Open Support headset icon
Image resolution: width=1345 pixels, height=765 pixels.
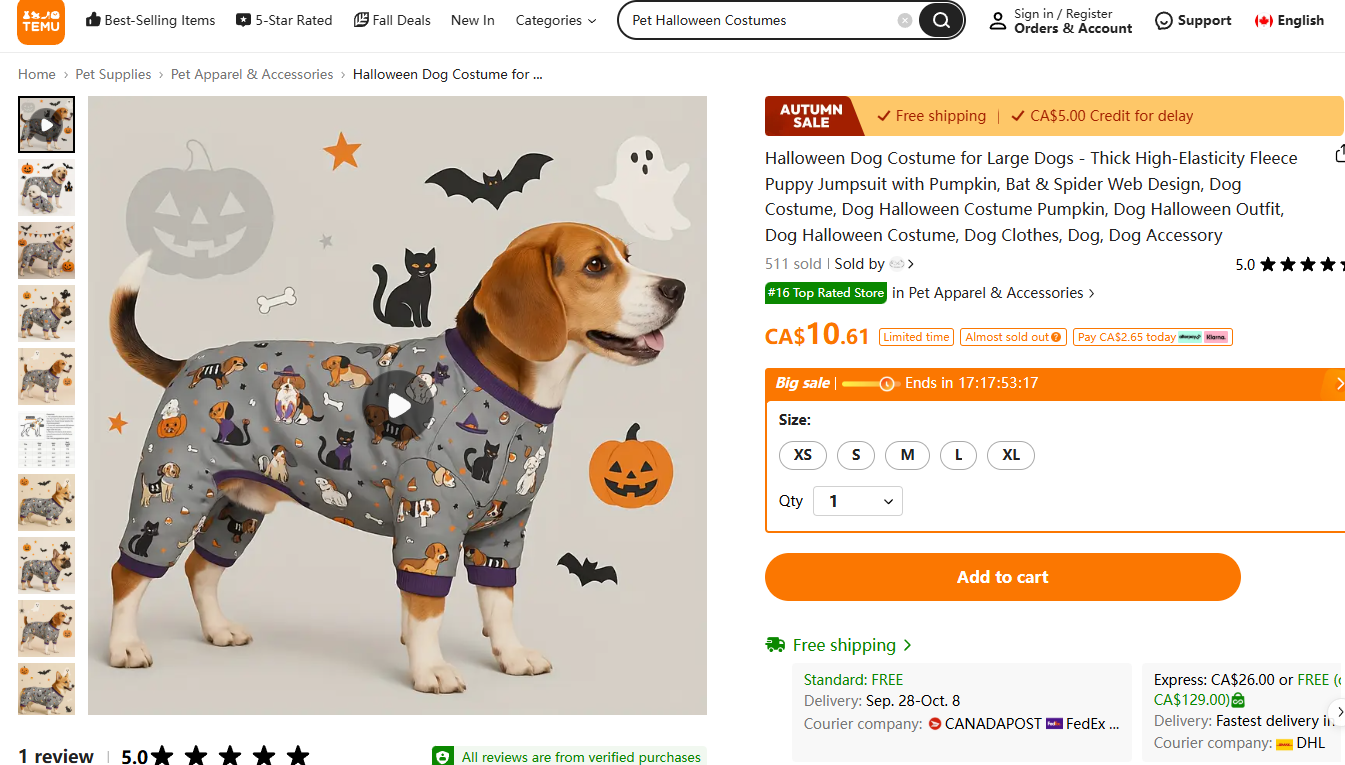pos(1163,21)
